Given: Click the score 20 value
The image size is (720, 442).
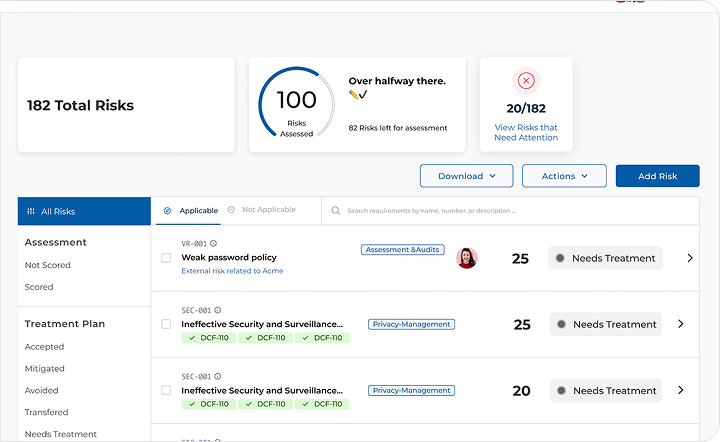Looking at the screenshot, I should [521, 391].
